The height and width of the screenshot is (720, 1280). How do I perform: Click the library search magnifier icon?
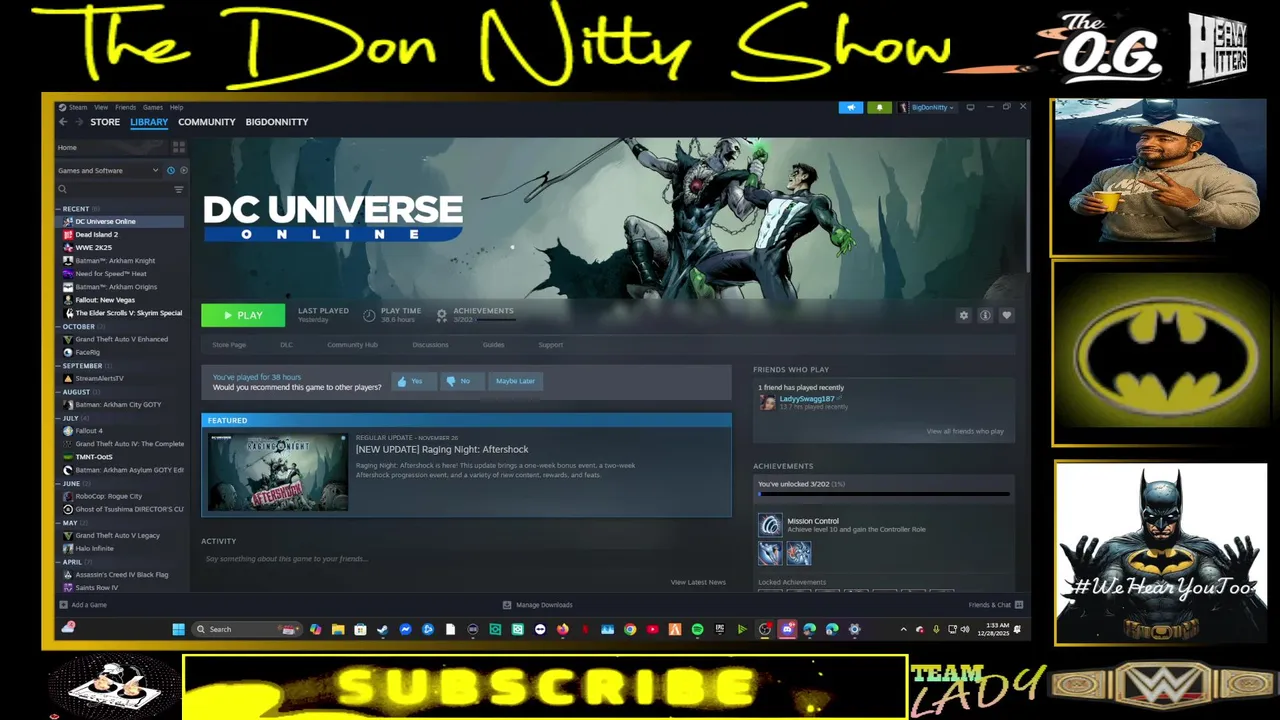click(62, 189)
